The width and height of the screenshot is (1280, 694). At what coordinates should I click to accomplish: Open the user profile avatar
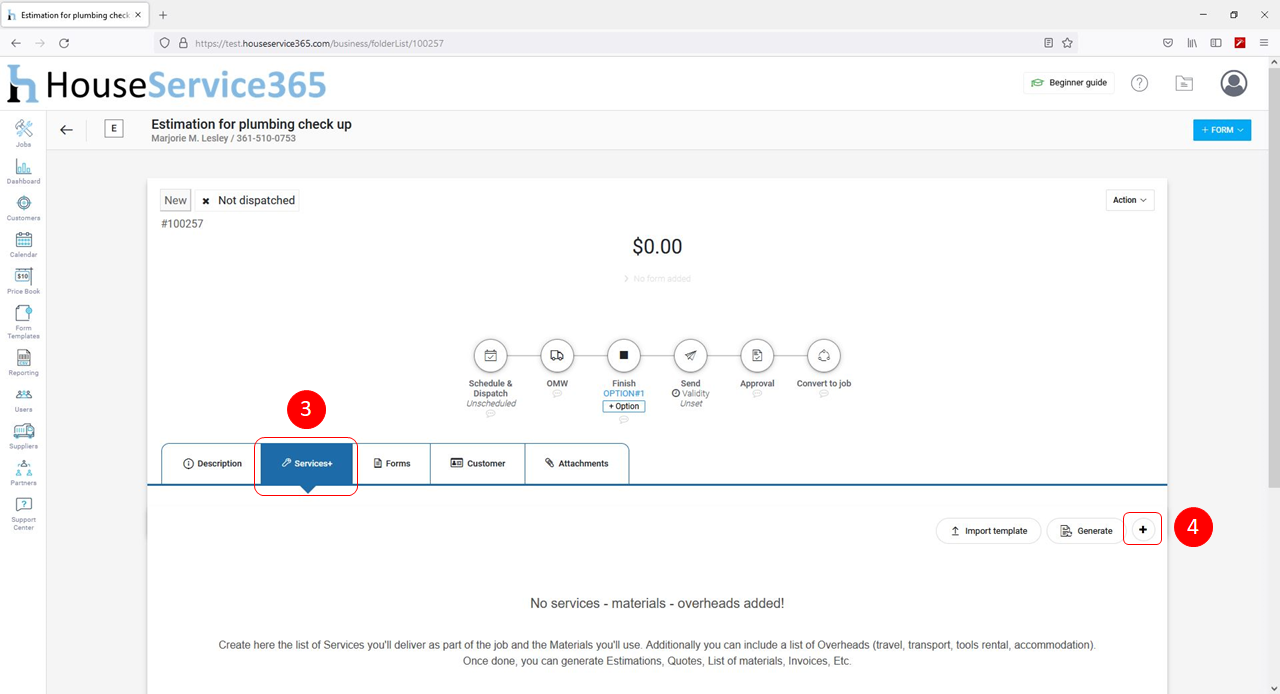point(1233,83)
